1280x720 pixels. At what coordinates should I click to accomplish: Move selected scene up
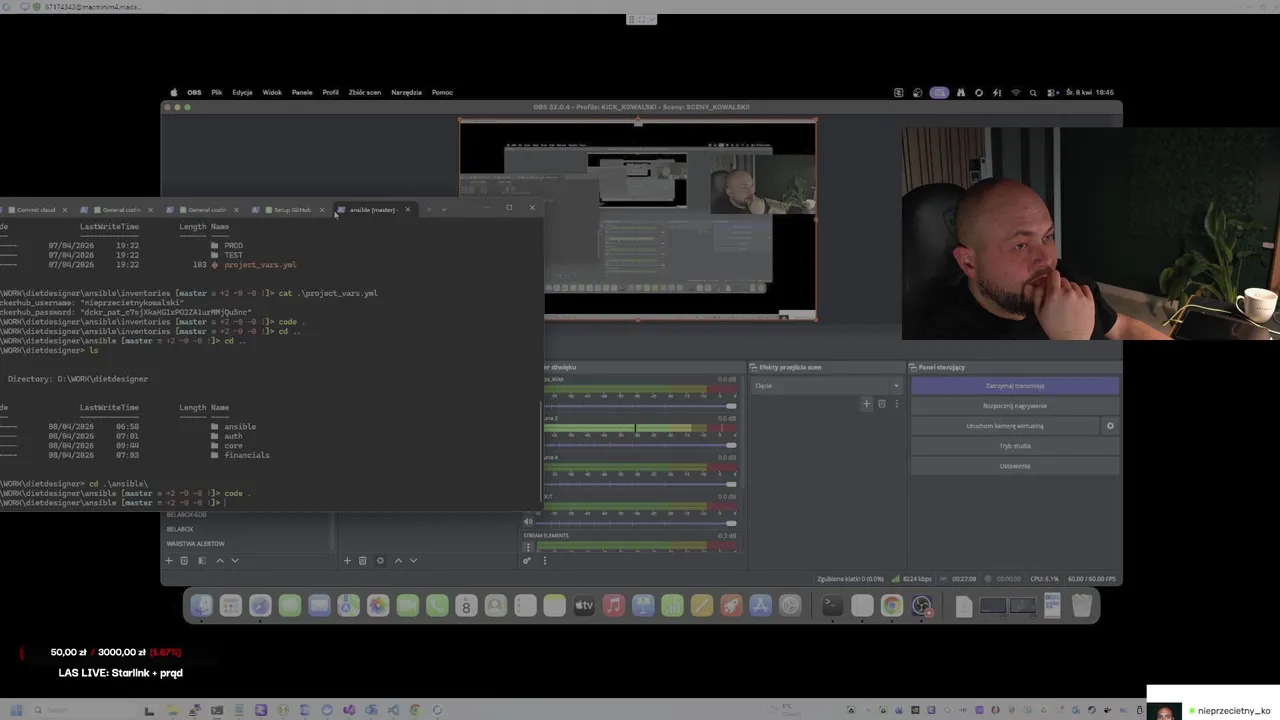click(x=220, y=561)
